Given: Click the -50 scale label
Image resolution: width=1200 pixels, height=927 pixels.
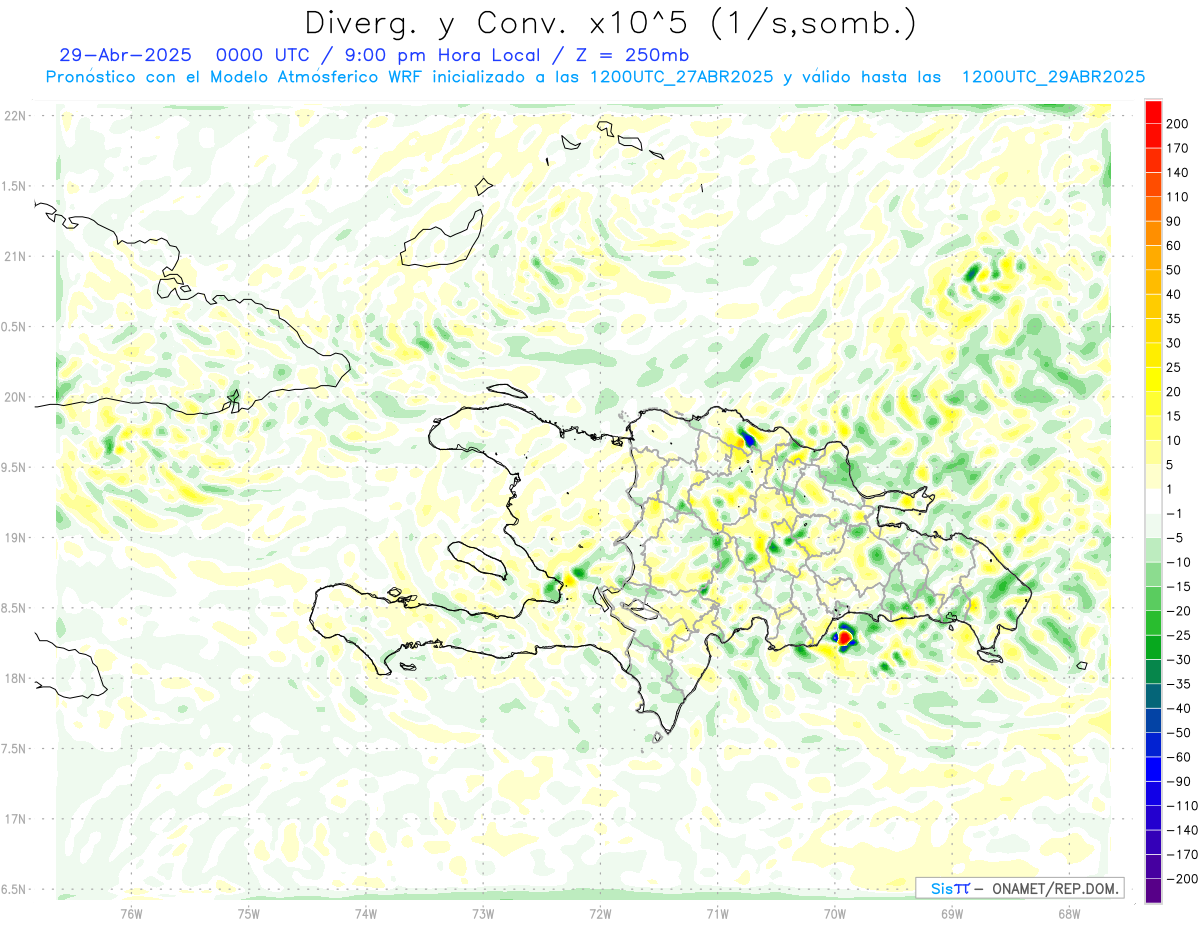Looking at the screenshot, I should [x=1176, y=733].
